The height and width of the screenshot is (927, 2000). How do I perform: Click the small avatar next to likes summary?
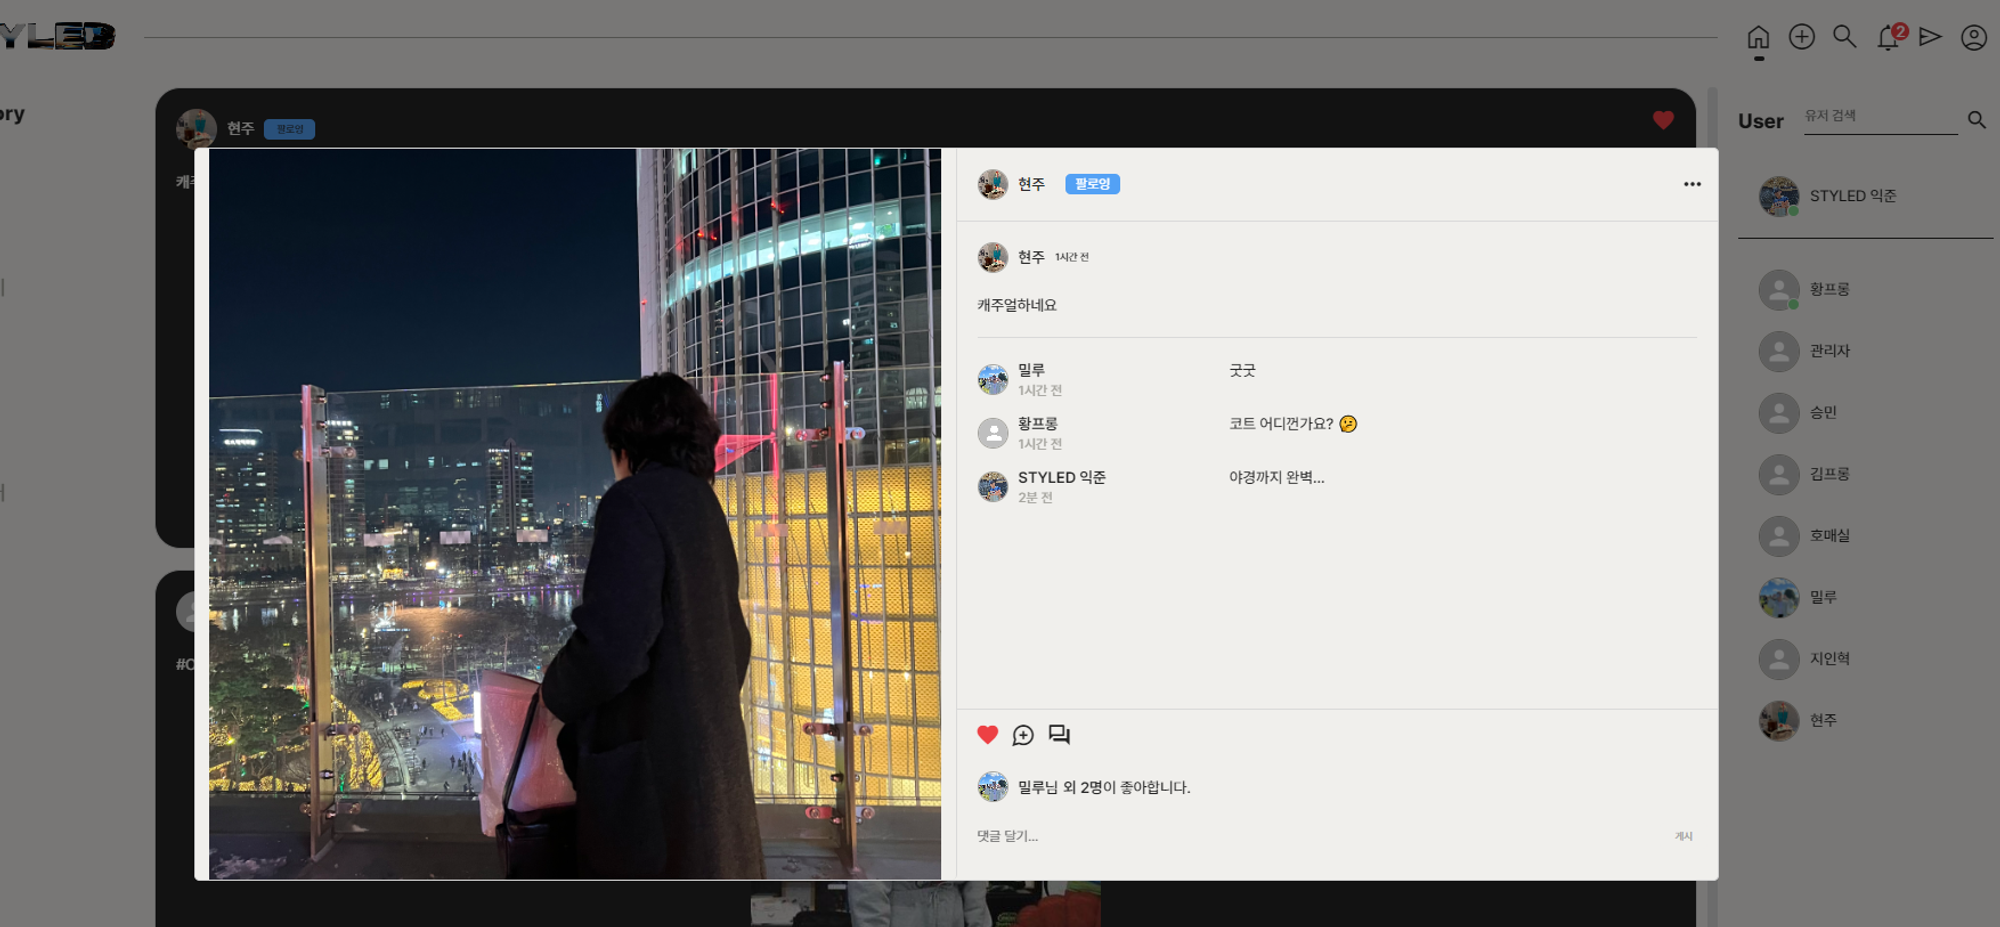click(x=992, y=787)
